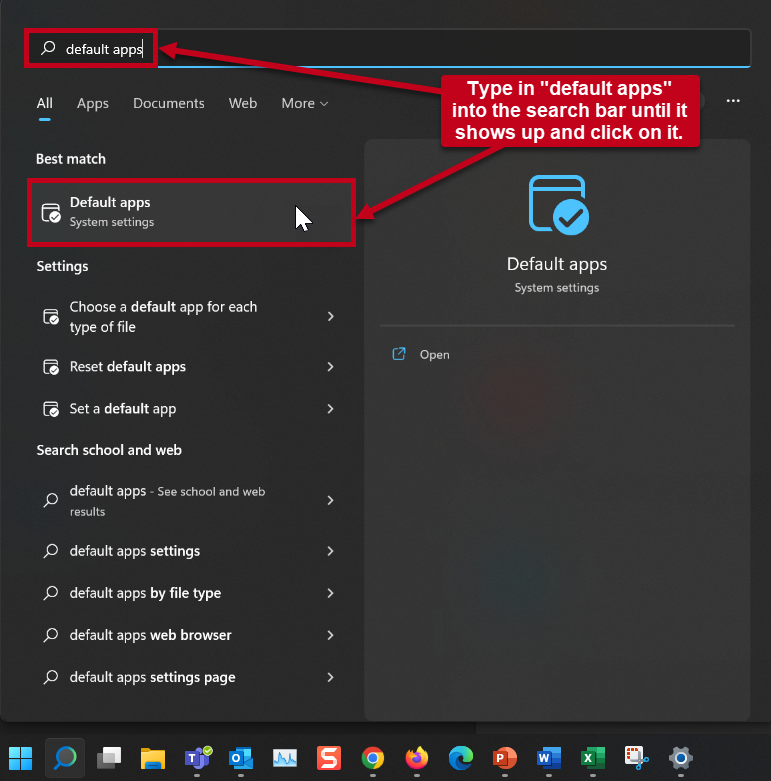Open the three-dot options menu
Viewport: 771px width, 781px height.
pyautogui.click(x=733, y=101)
